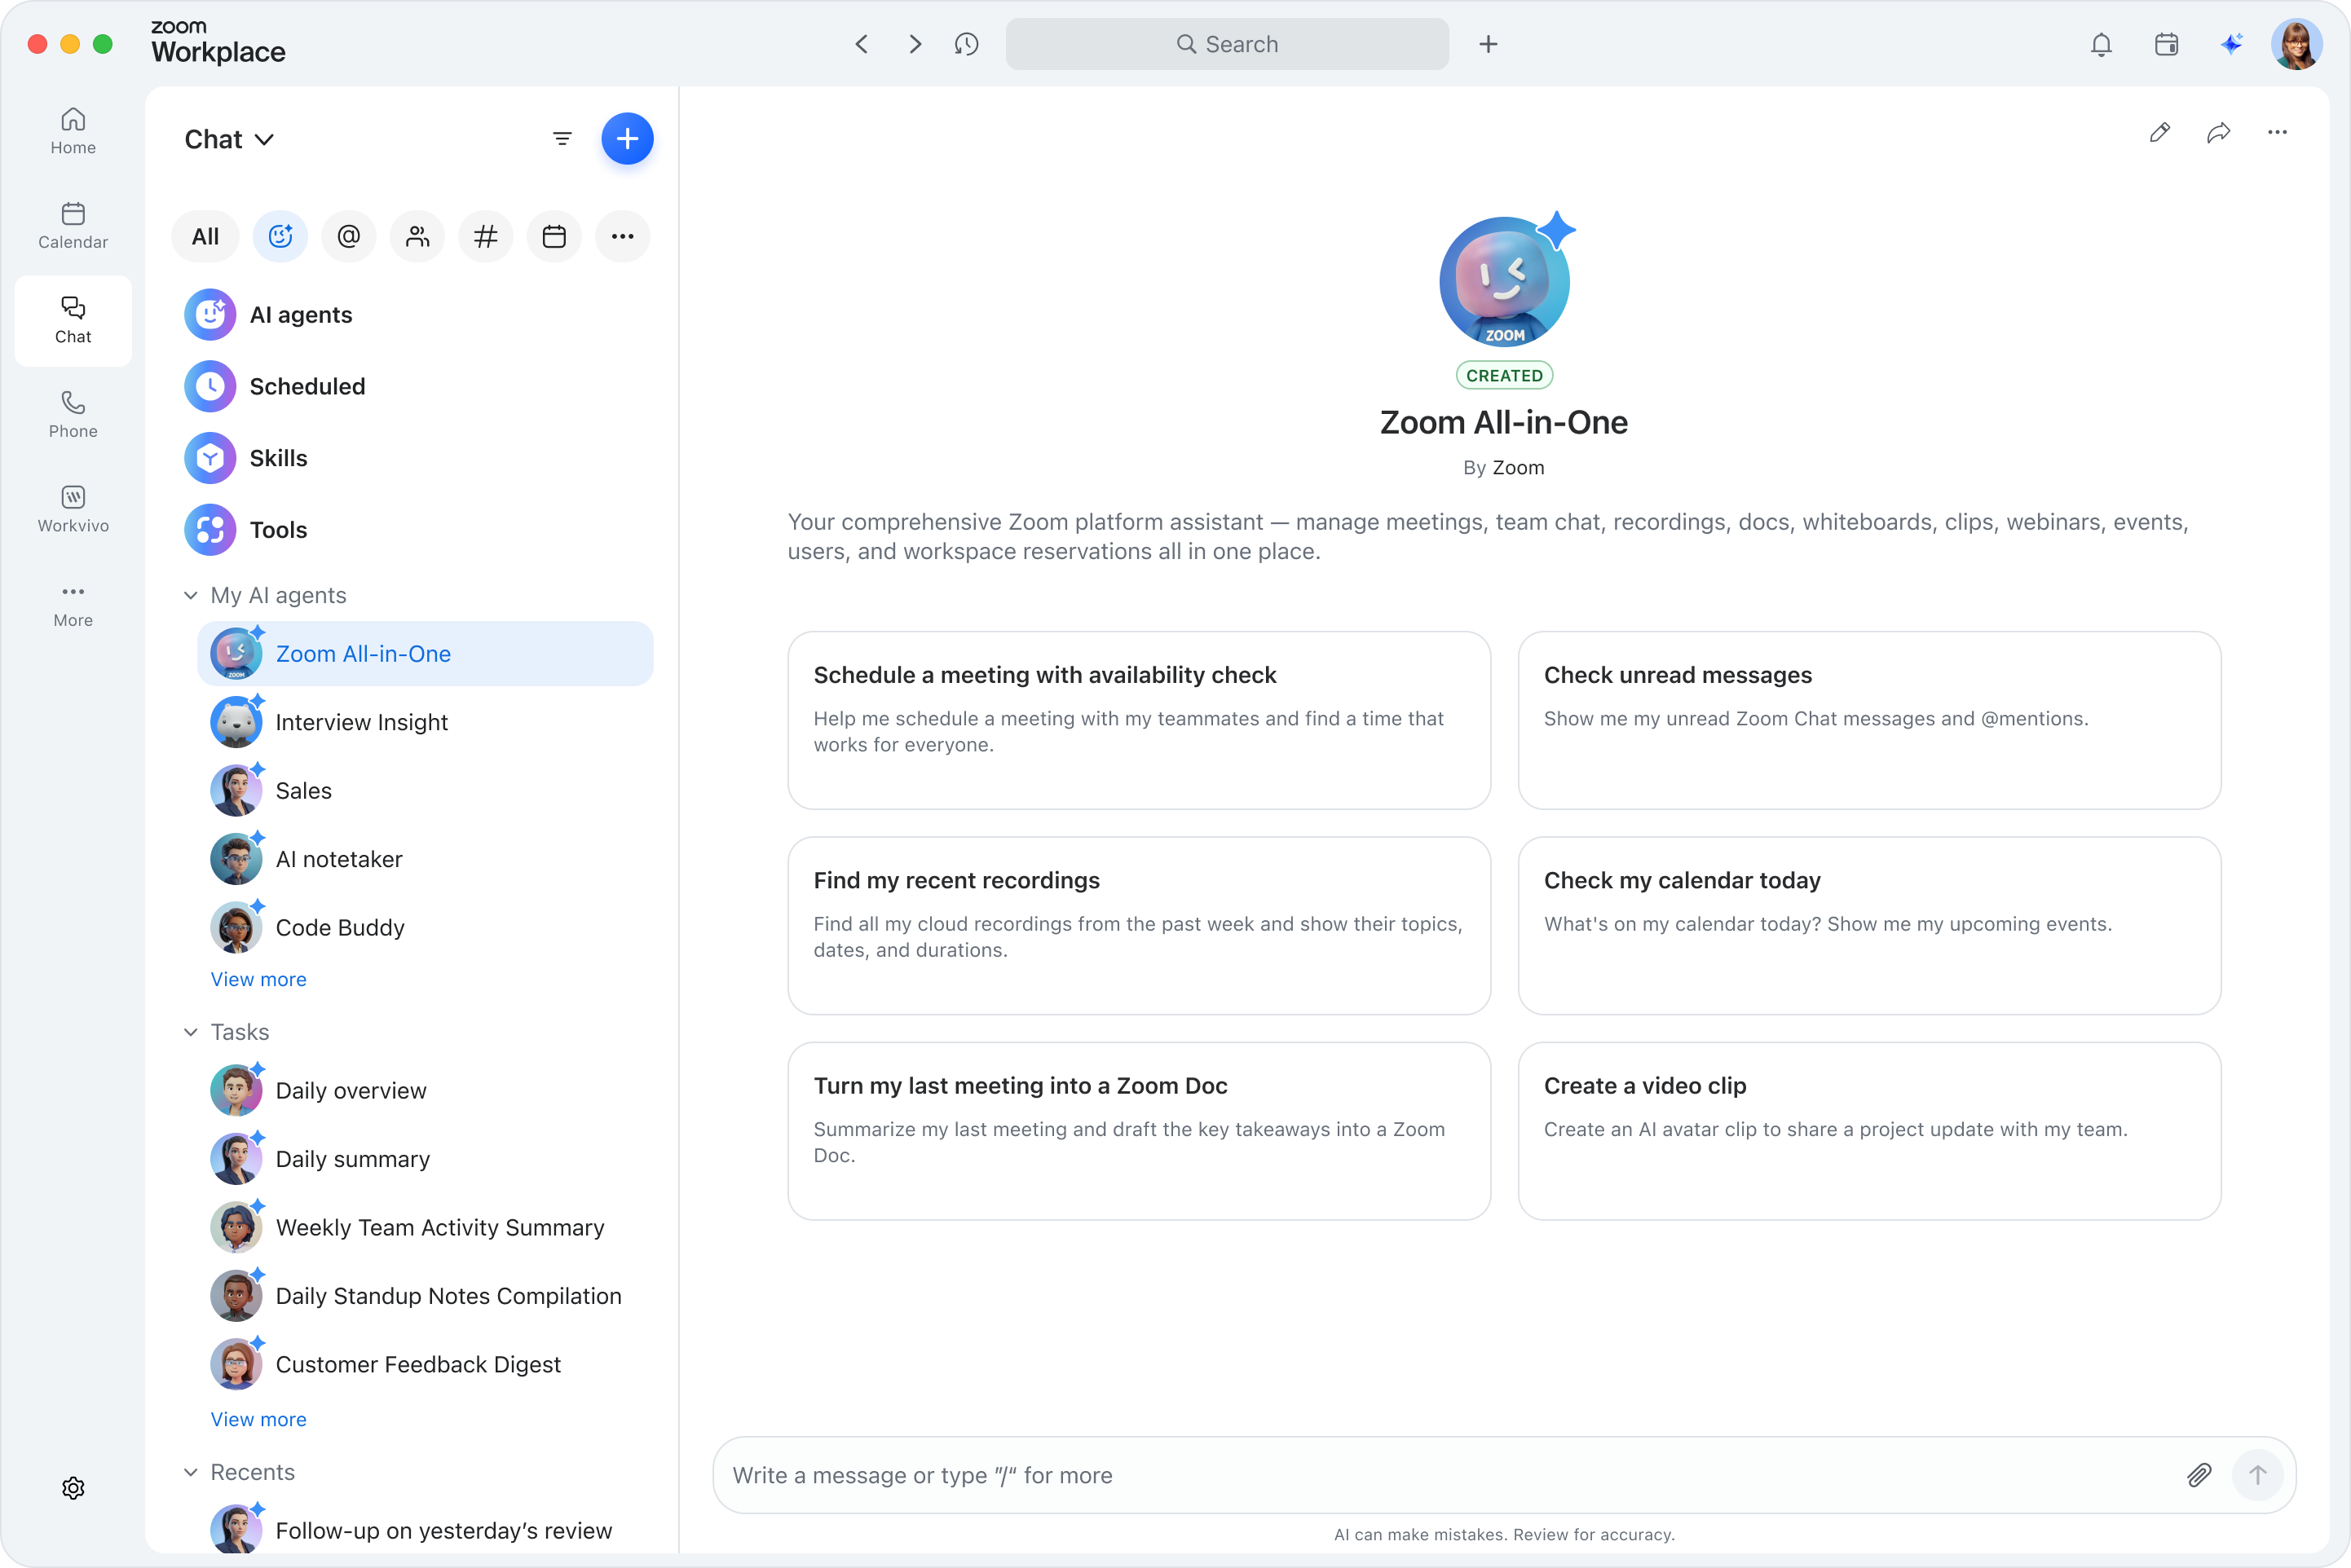Select the mentions @ filter tab

pos(348,237)
